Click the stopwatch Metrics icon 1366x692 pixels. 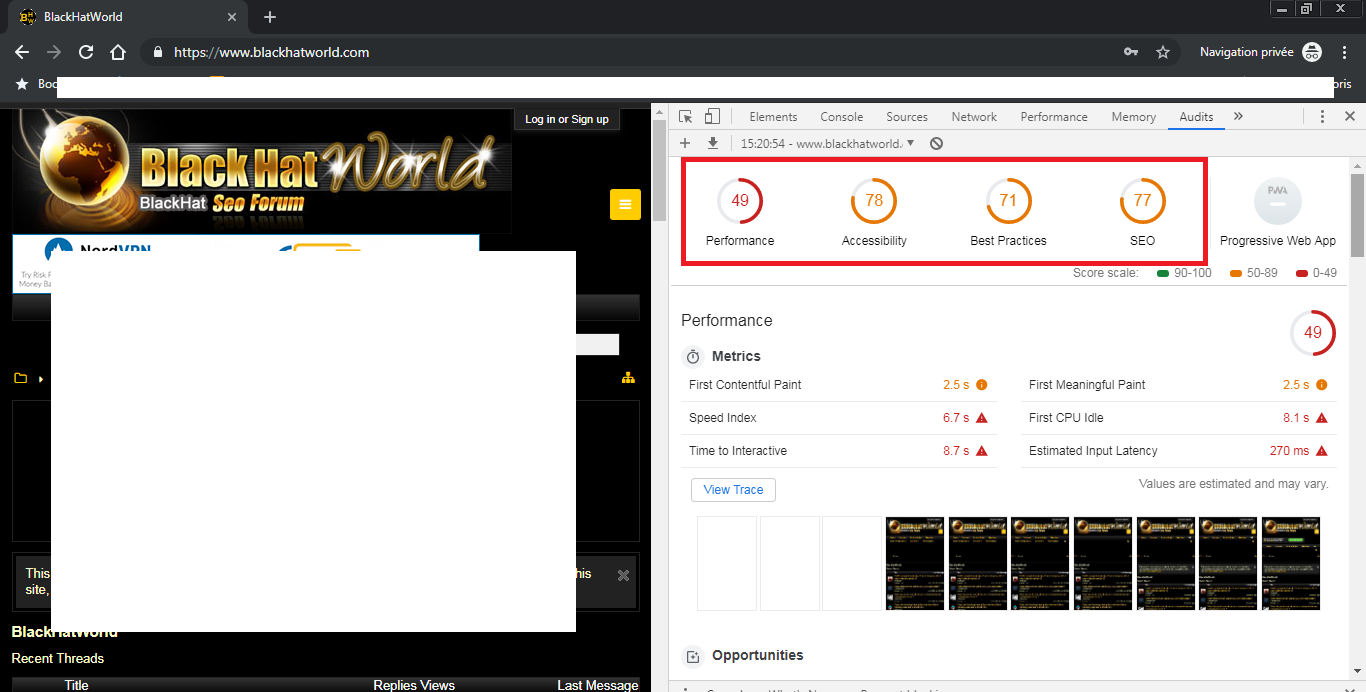(693, 357)
